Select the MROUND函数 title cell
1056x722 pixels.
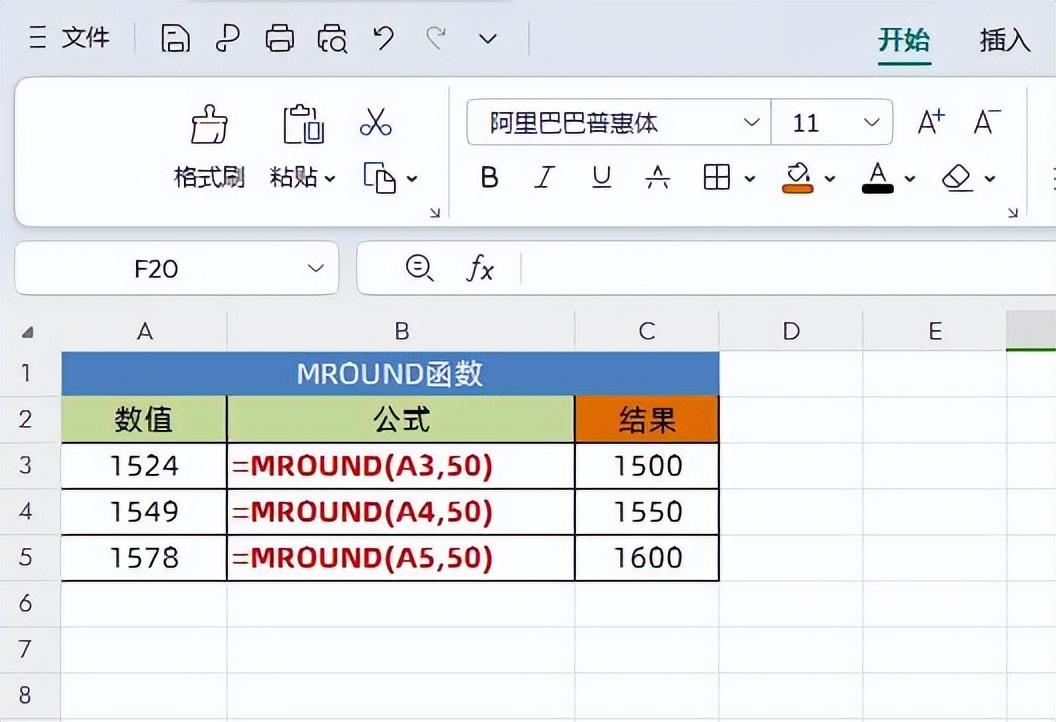[x=390, y=373]
